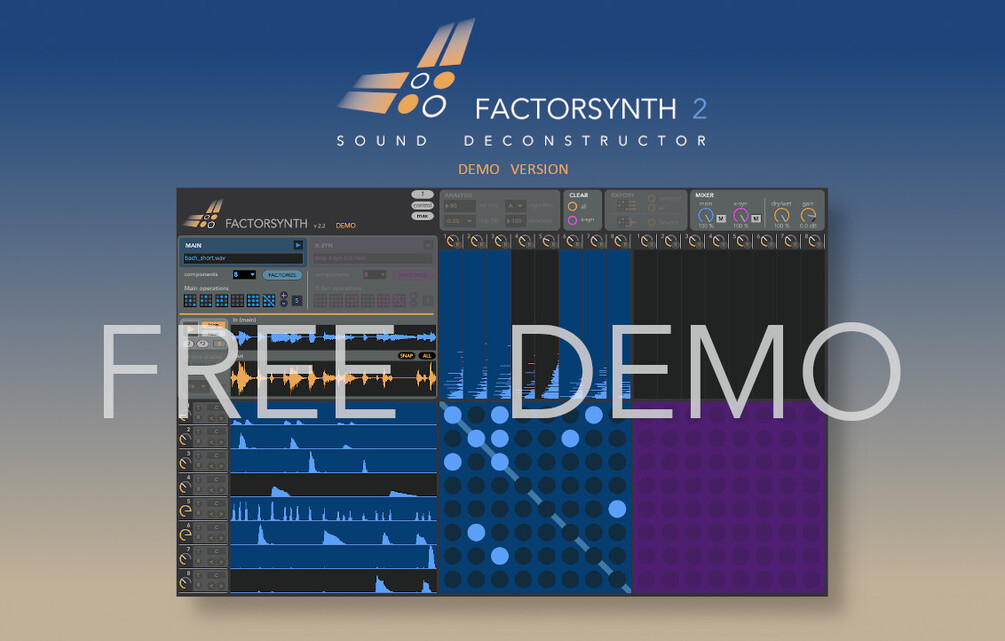This screenshot has height=641, width=1005.
Task: Click the S button in Main operations
Action: coord(297,300)
